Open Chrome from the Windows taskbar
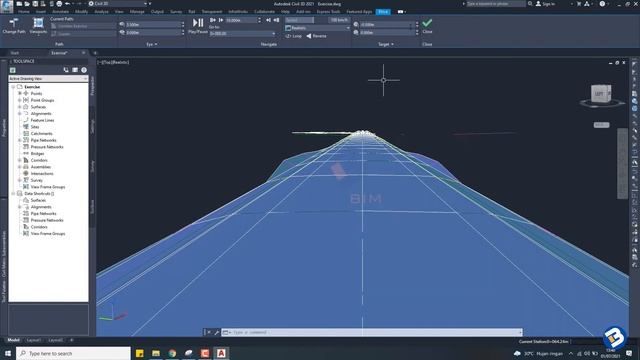This screenshot has height=360, width=640. [172, 353]
